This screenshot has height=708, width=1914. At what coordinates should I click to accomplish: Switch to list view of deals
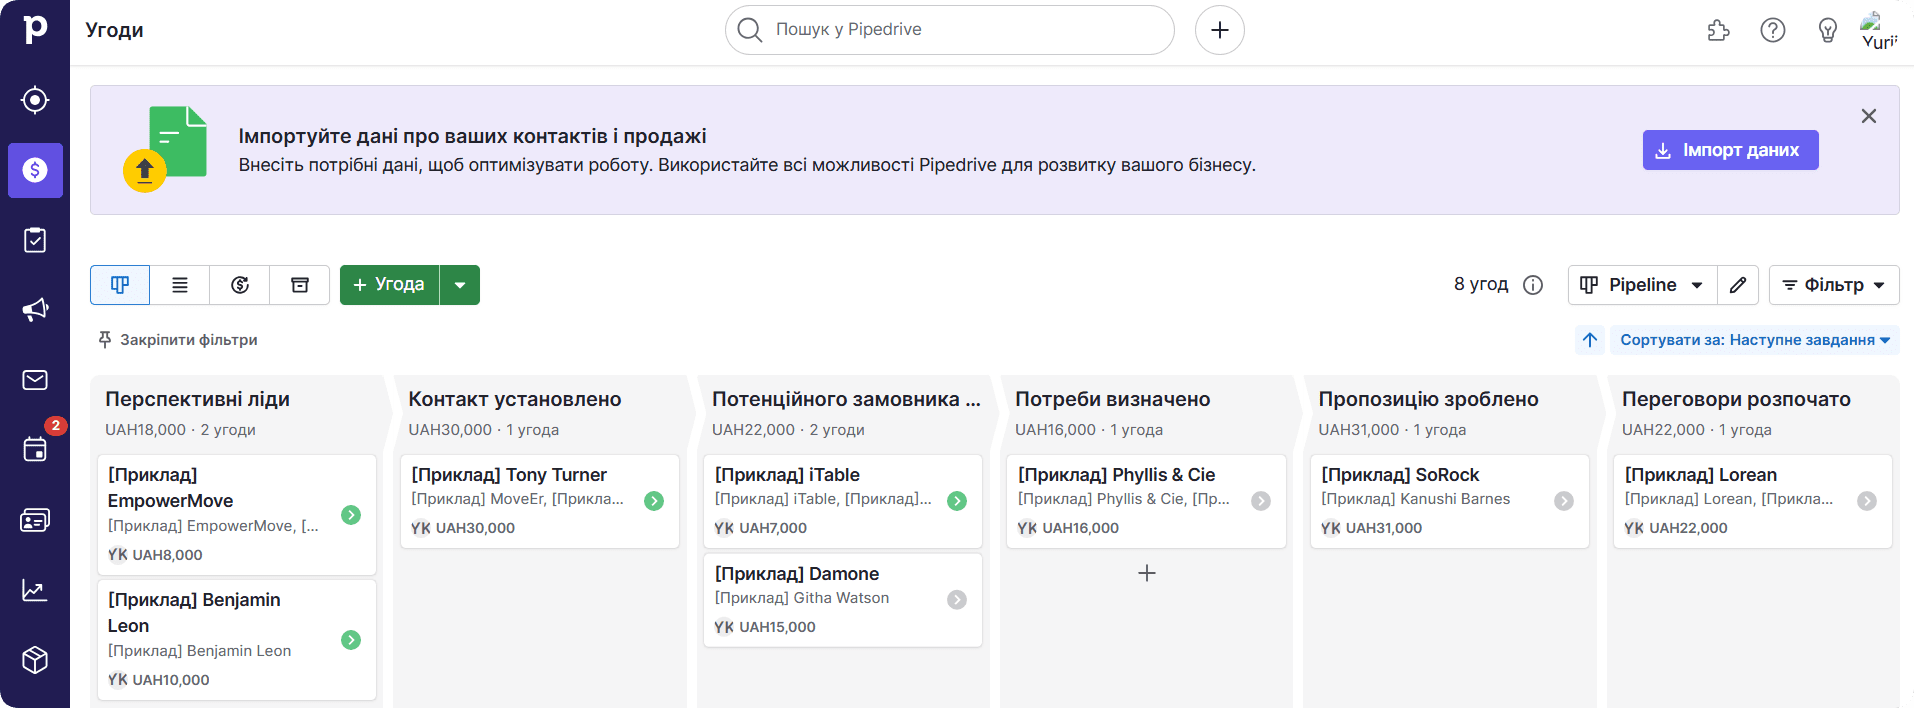tap(180, 285)
